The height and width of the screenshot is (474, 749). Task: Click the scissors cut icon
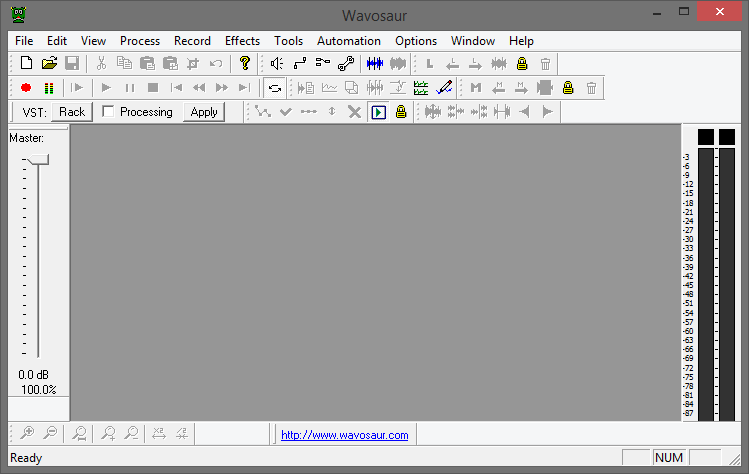(101, 64)
